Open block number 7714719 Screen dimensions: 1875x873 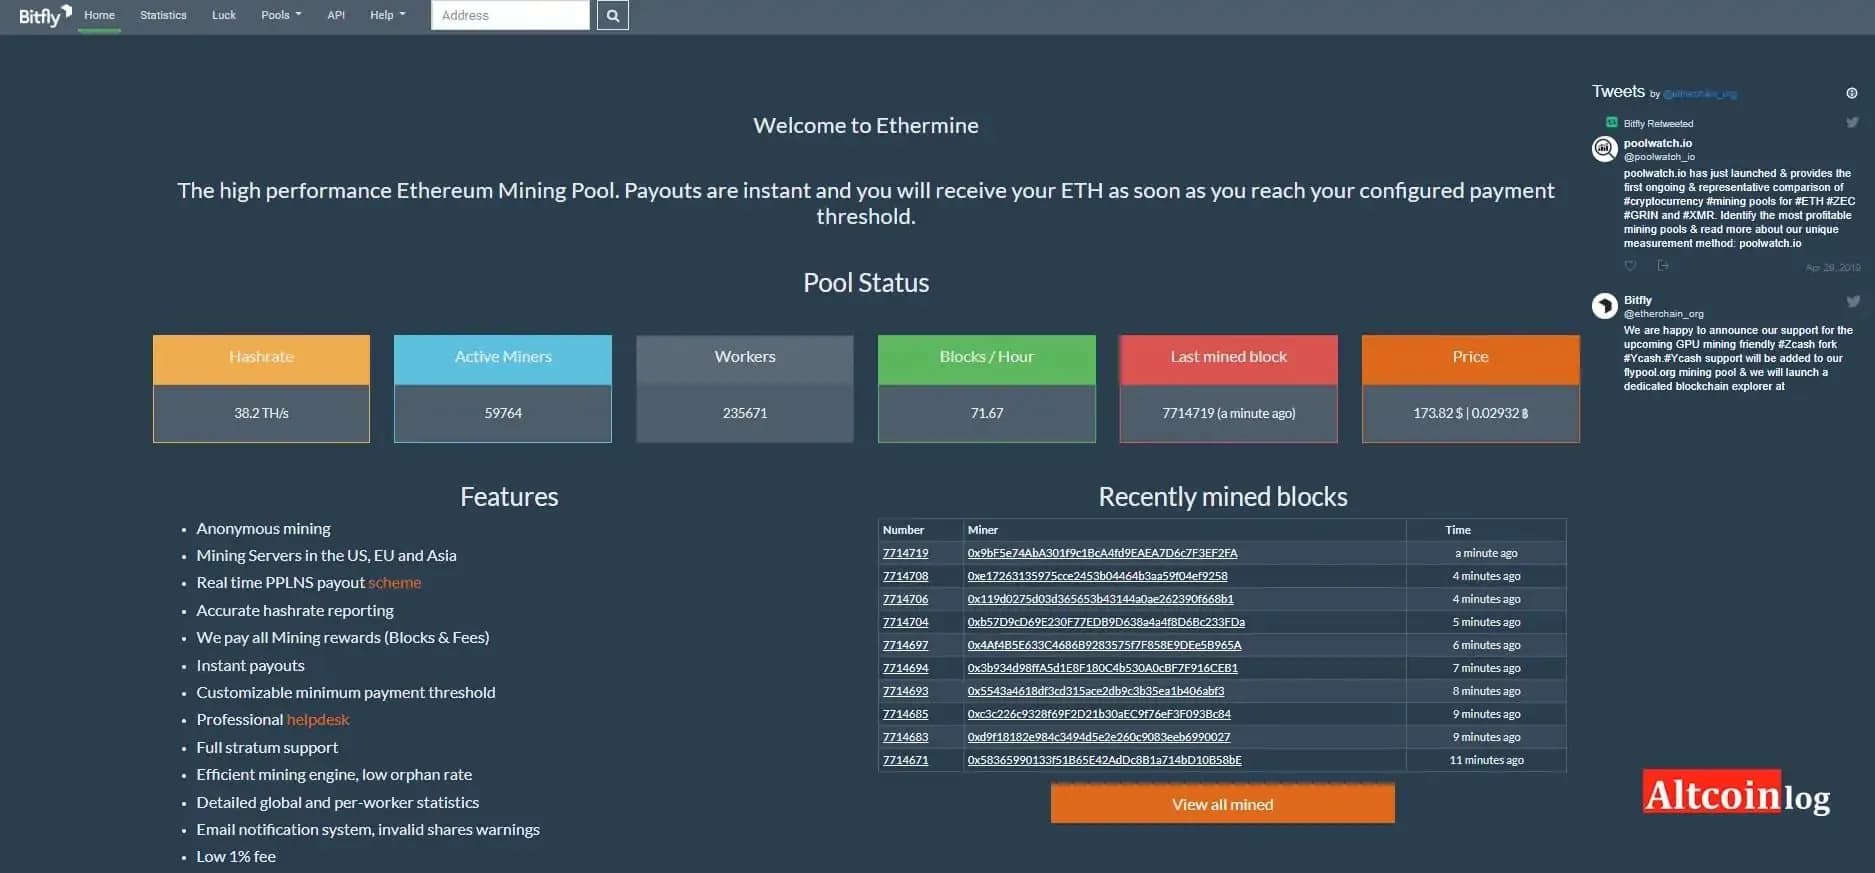(906, 553)
